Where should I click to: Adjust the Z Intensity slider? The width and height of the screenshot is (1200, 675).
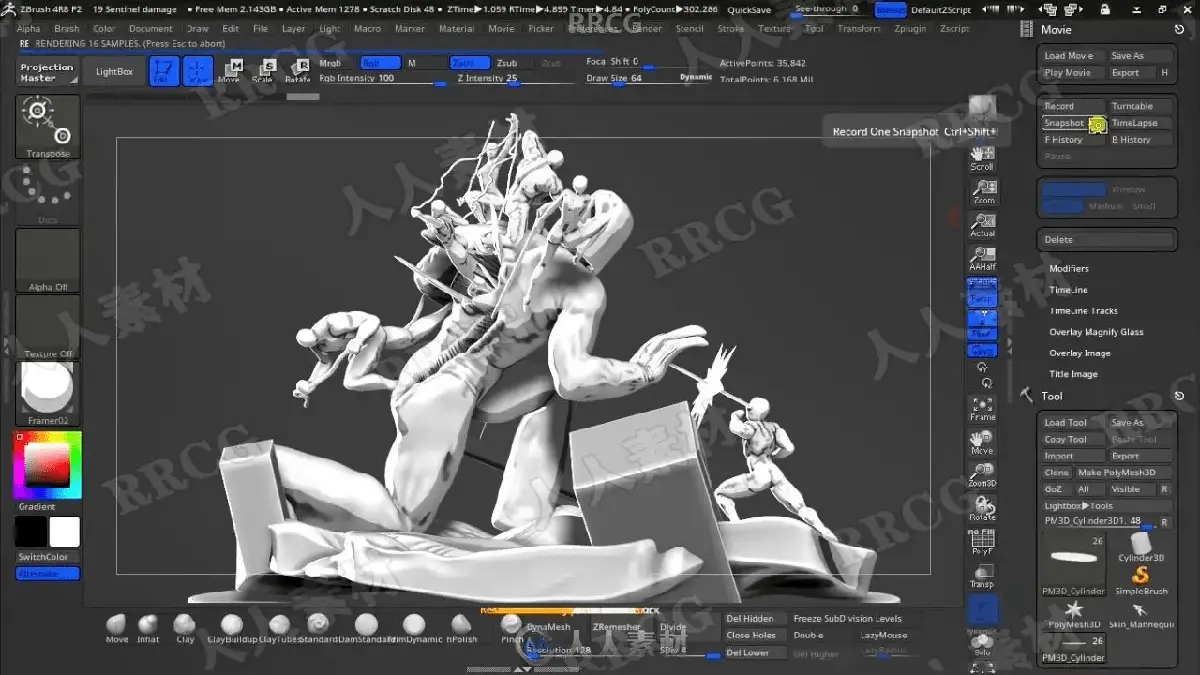click(513, 78)
